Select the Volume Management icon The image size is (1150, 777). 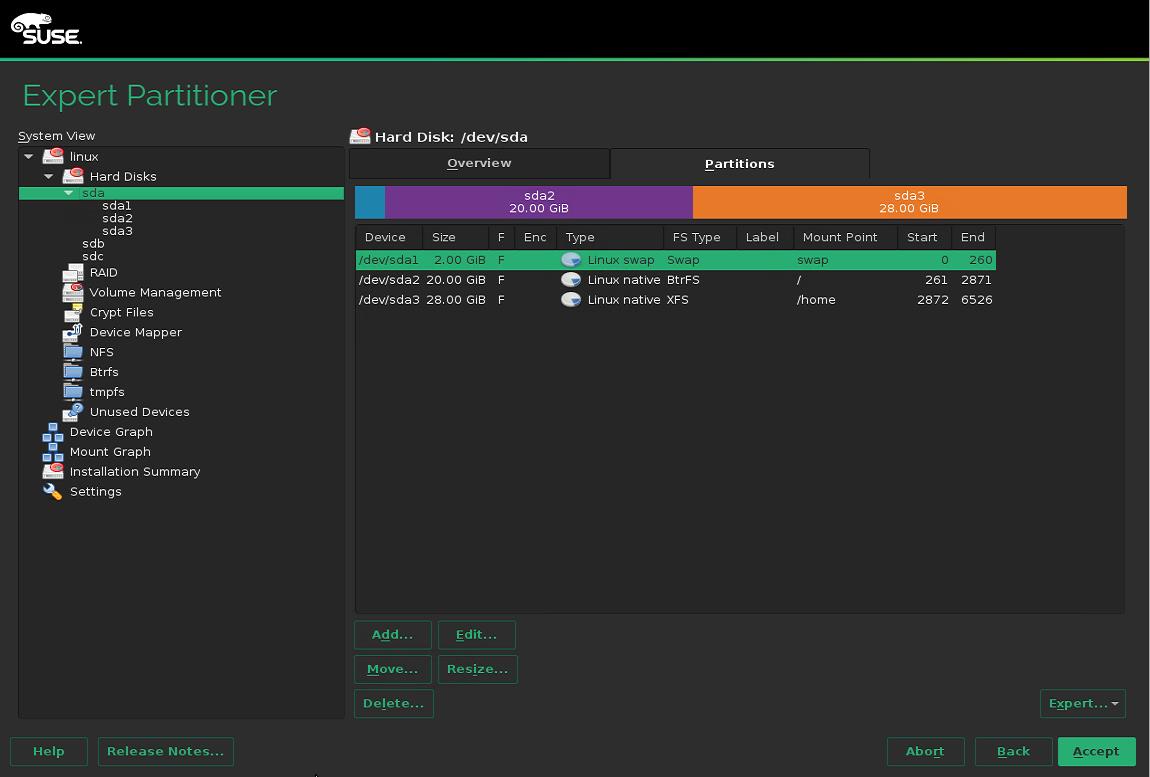point(73,292)
